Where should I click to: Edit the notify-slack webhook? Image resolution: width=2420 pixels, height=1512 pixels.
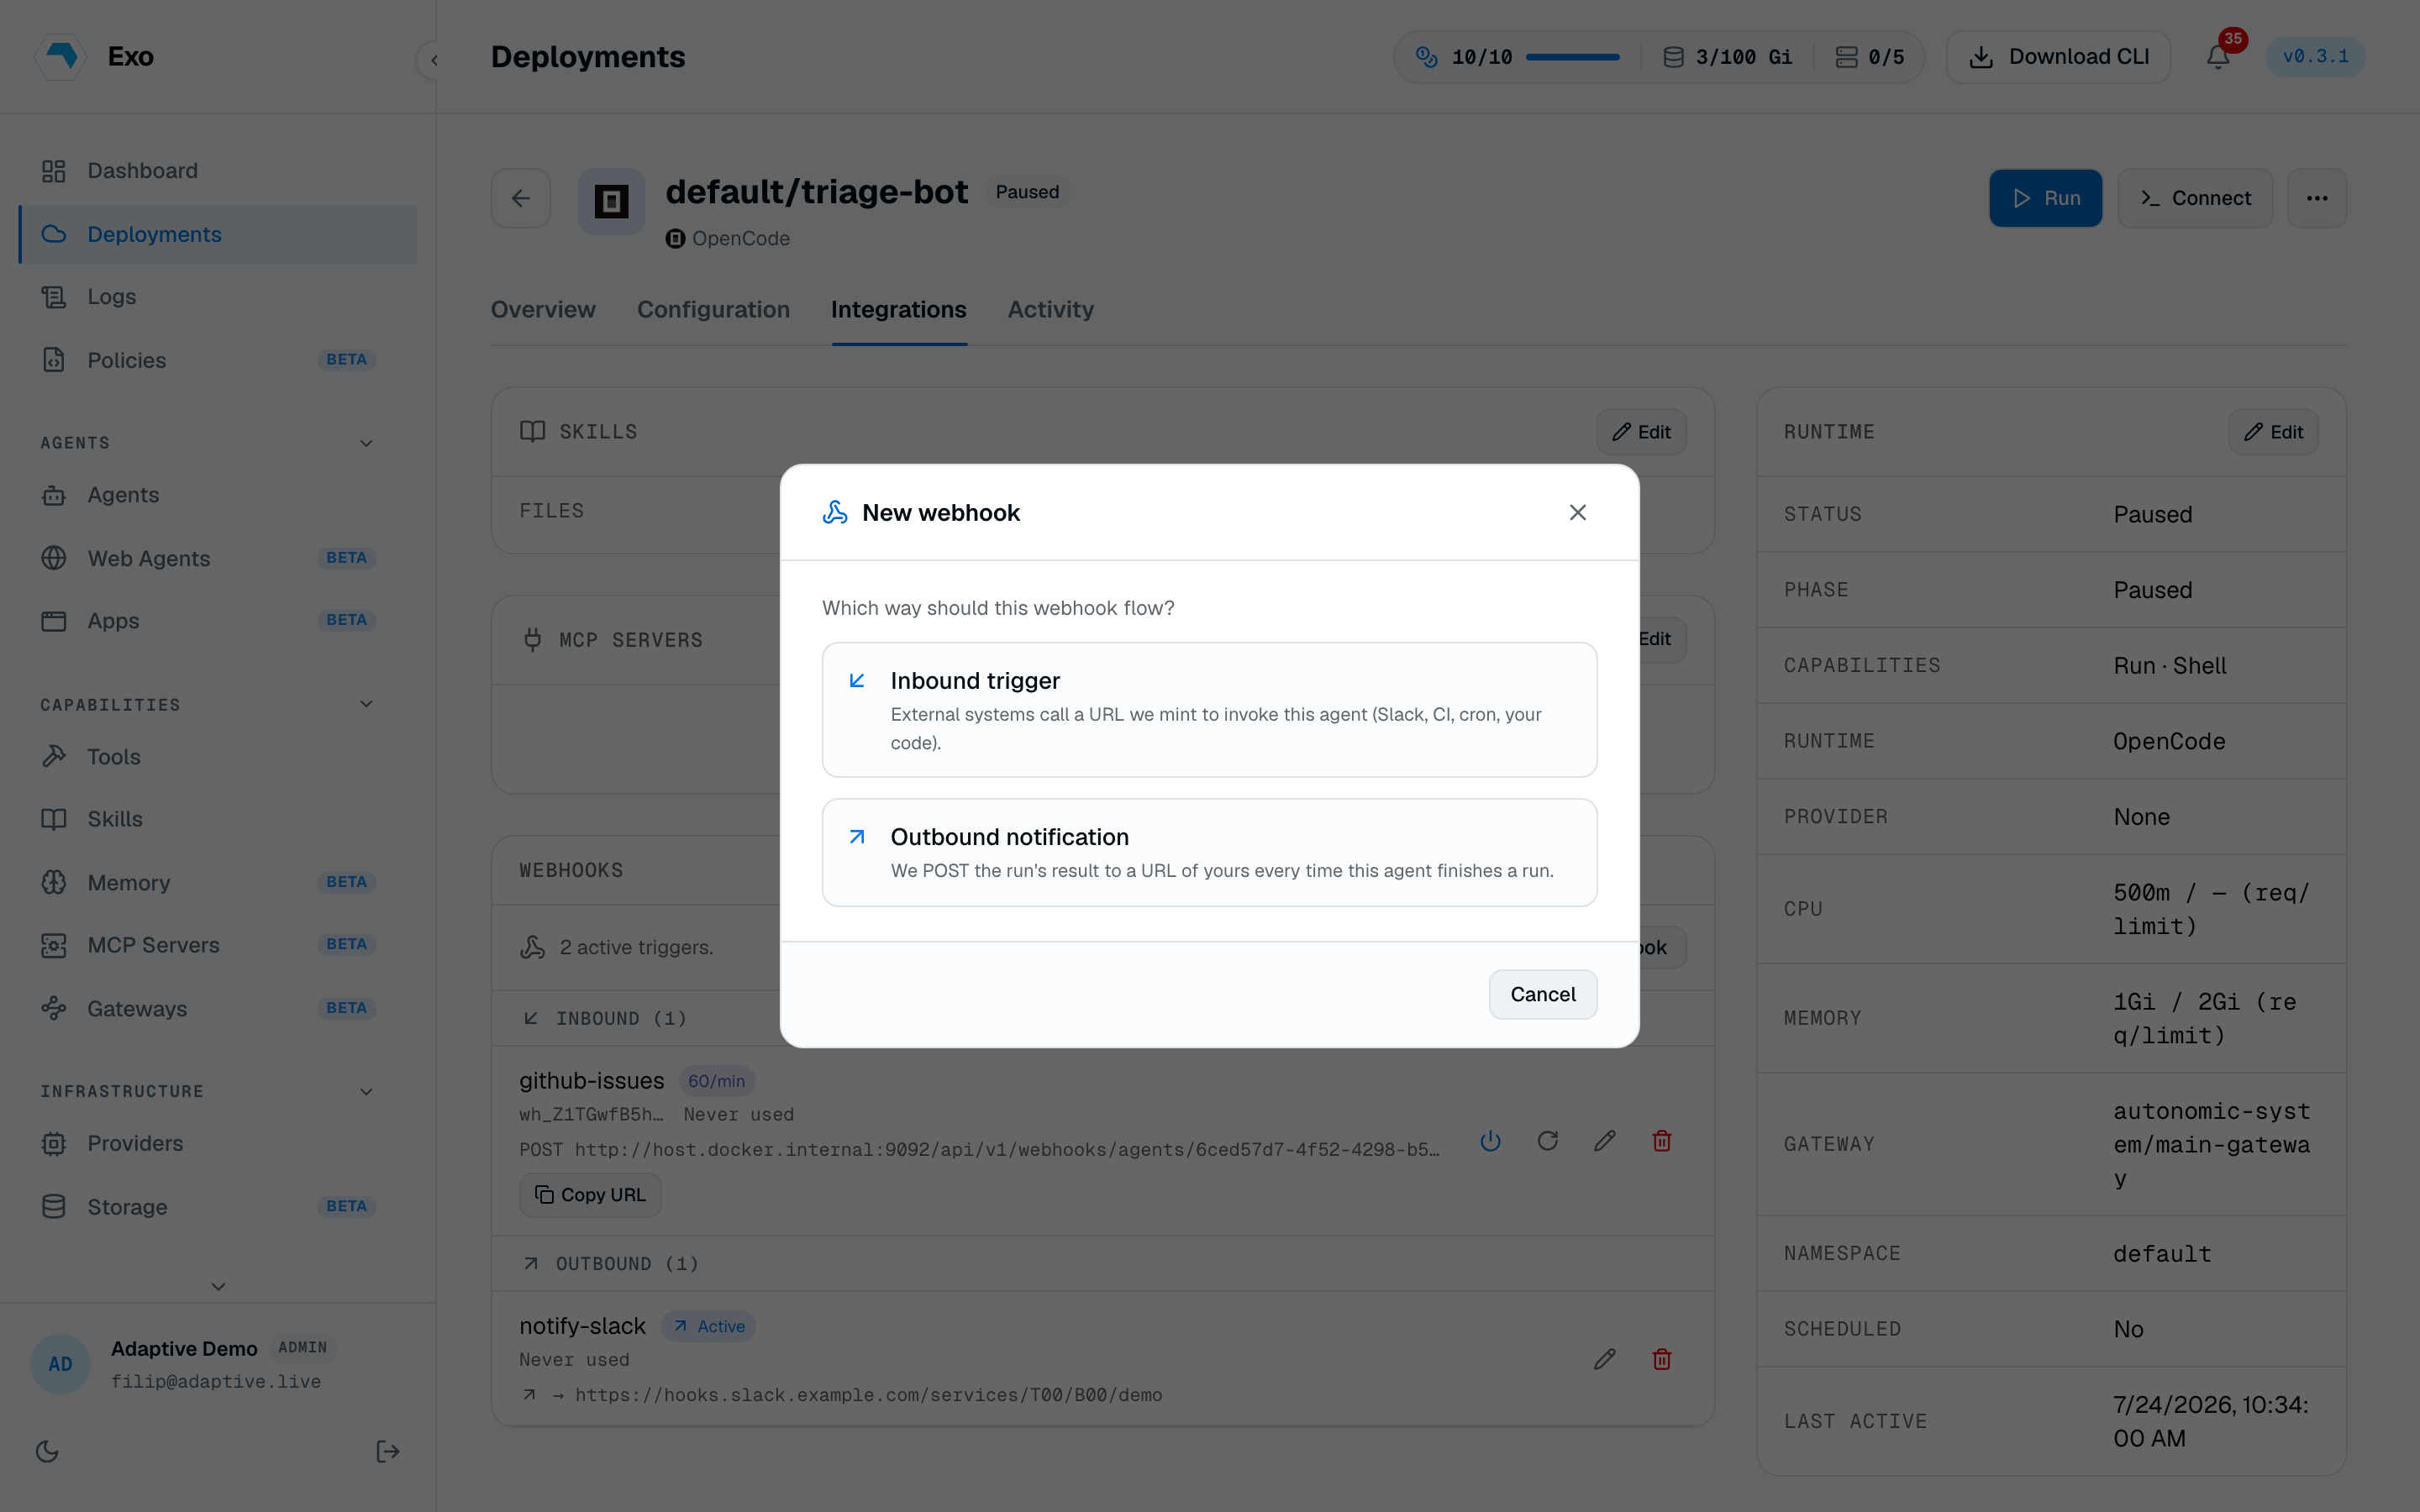pyautogui.click(x=1604, y=1359)
